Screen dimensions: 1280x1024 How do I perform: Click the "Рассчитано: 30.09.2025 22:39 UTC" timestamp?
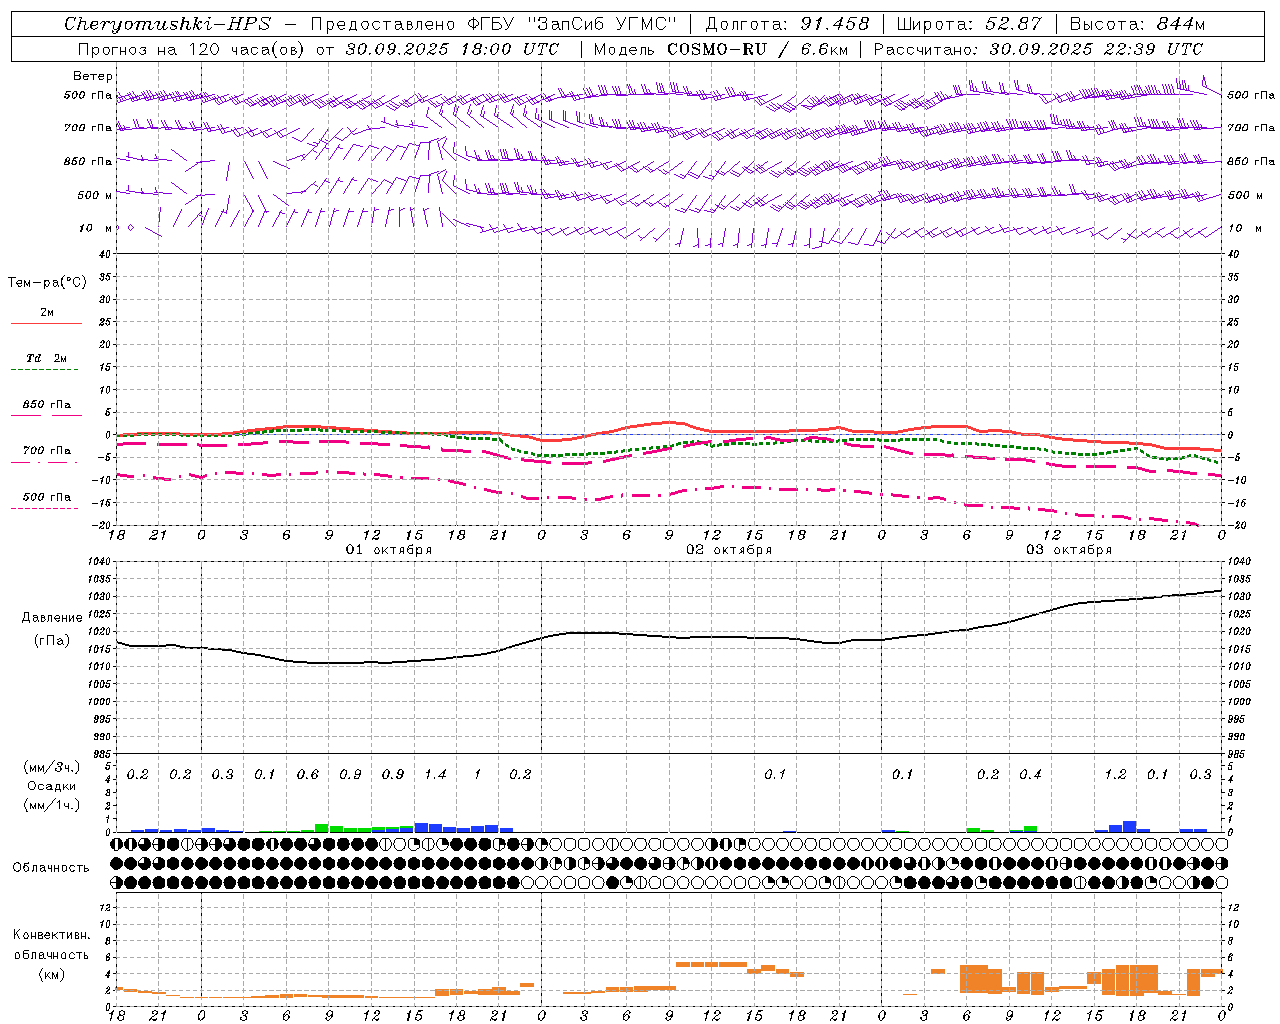(1038, 49)
